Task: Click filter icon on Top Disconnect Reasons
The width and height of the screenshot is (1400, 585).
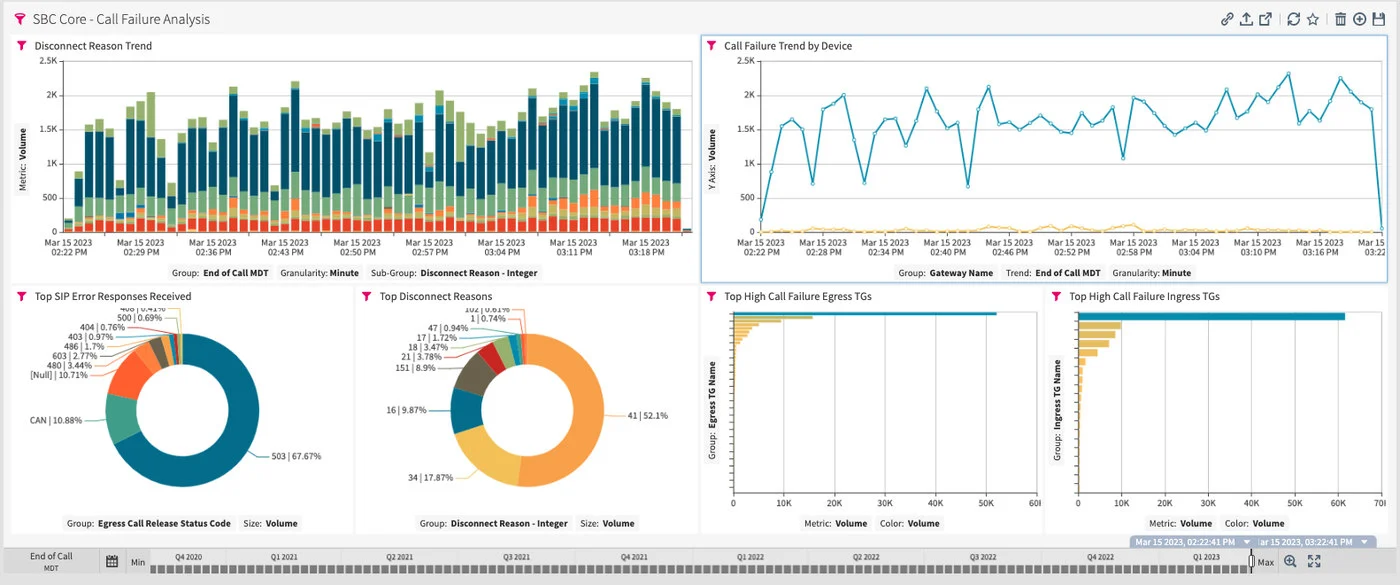Action: coord(366,296)
